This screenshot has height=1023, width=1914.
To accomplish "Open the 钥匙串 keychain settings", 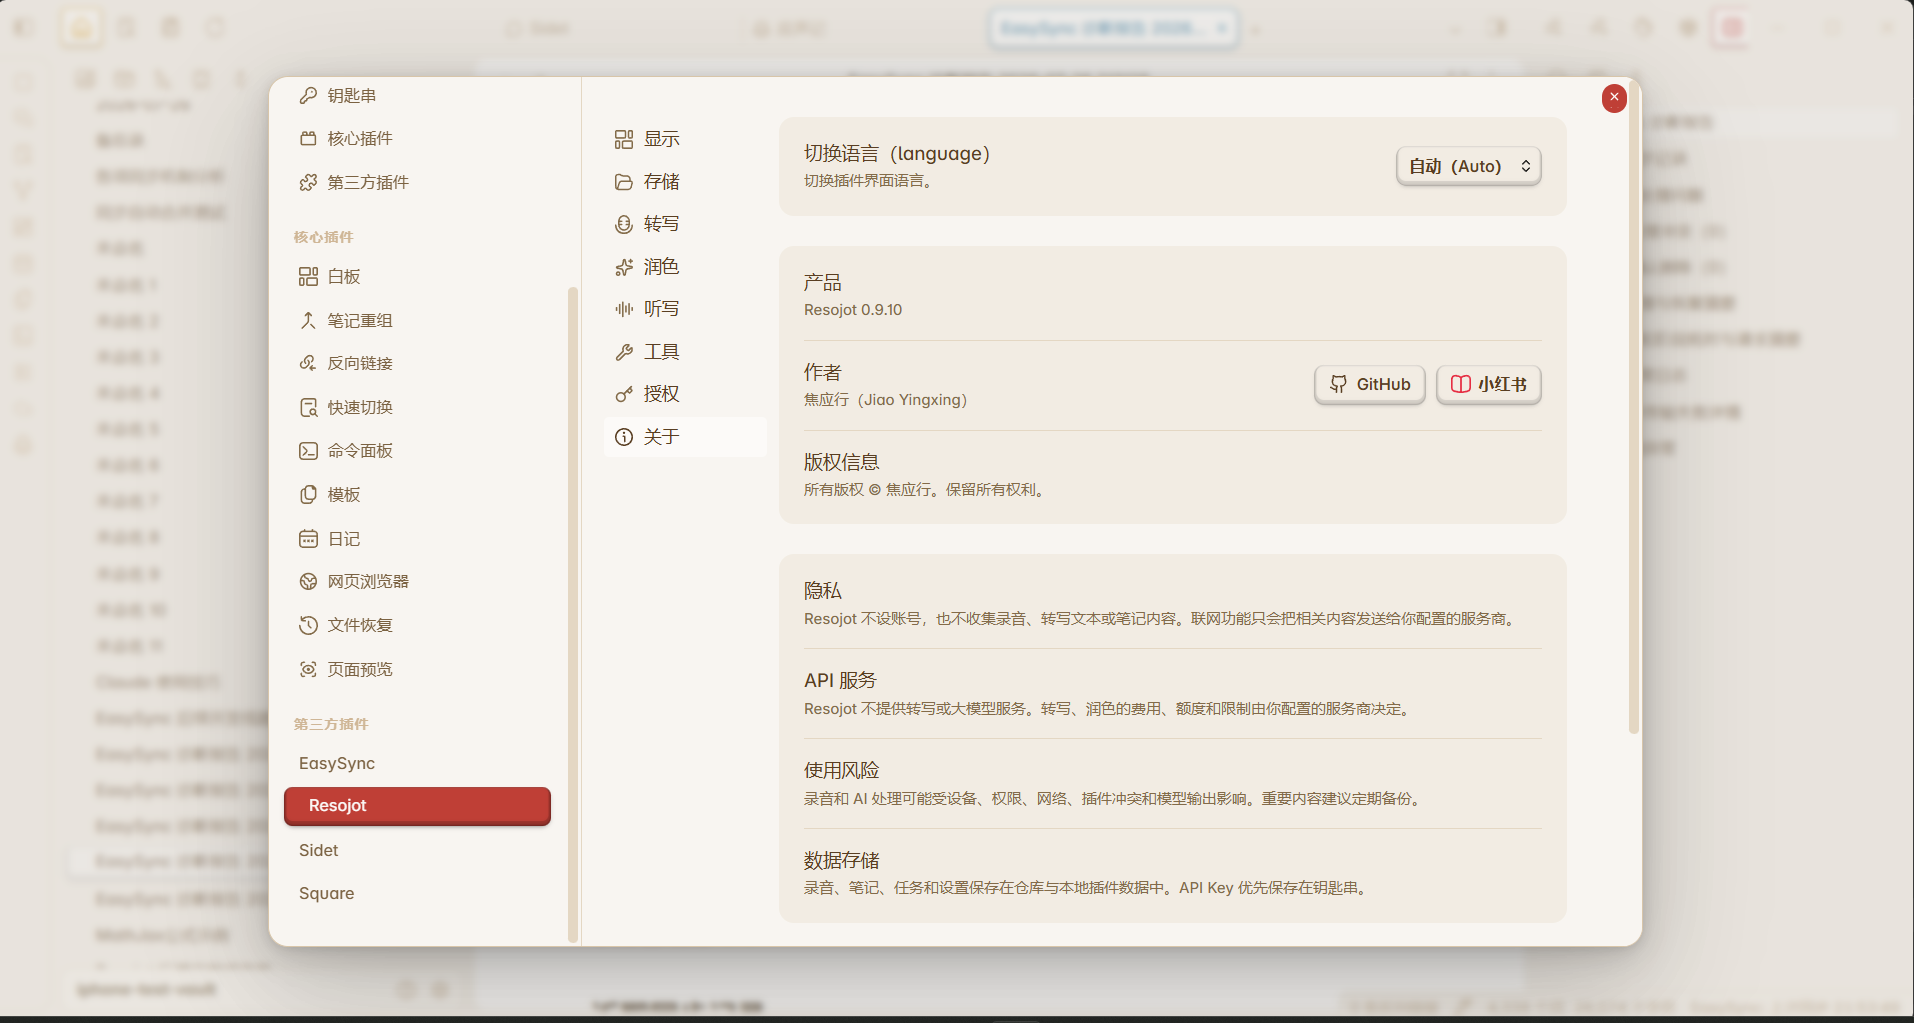I will [x=417, y=96].
